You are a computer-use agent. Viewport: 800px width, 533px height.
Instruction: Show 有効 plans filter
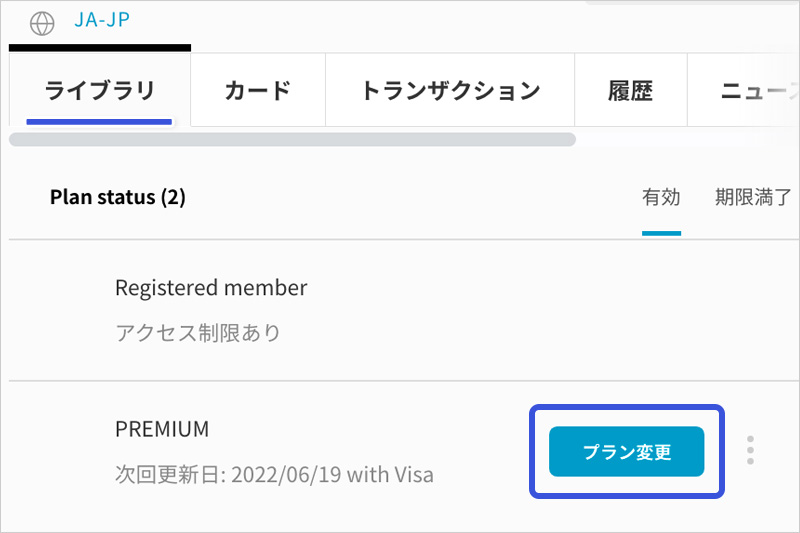tap(661, 197)
